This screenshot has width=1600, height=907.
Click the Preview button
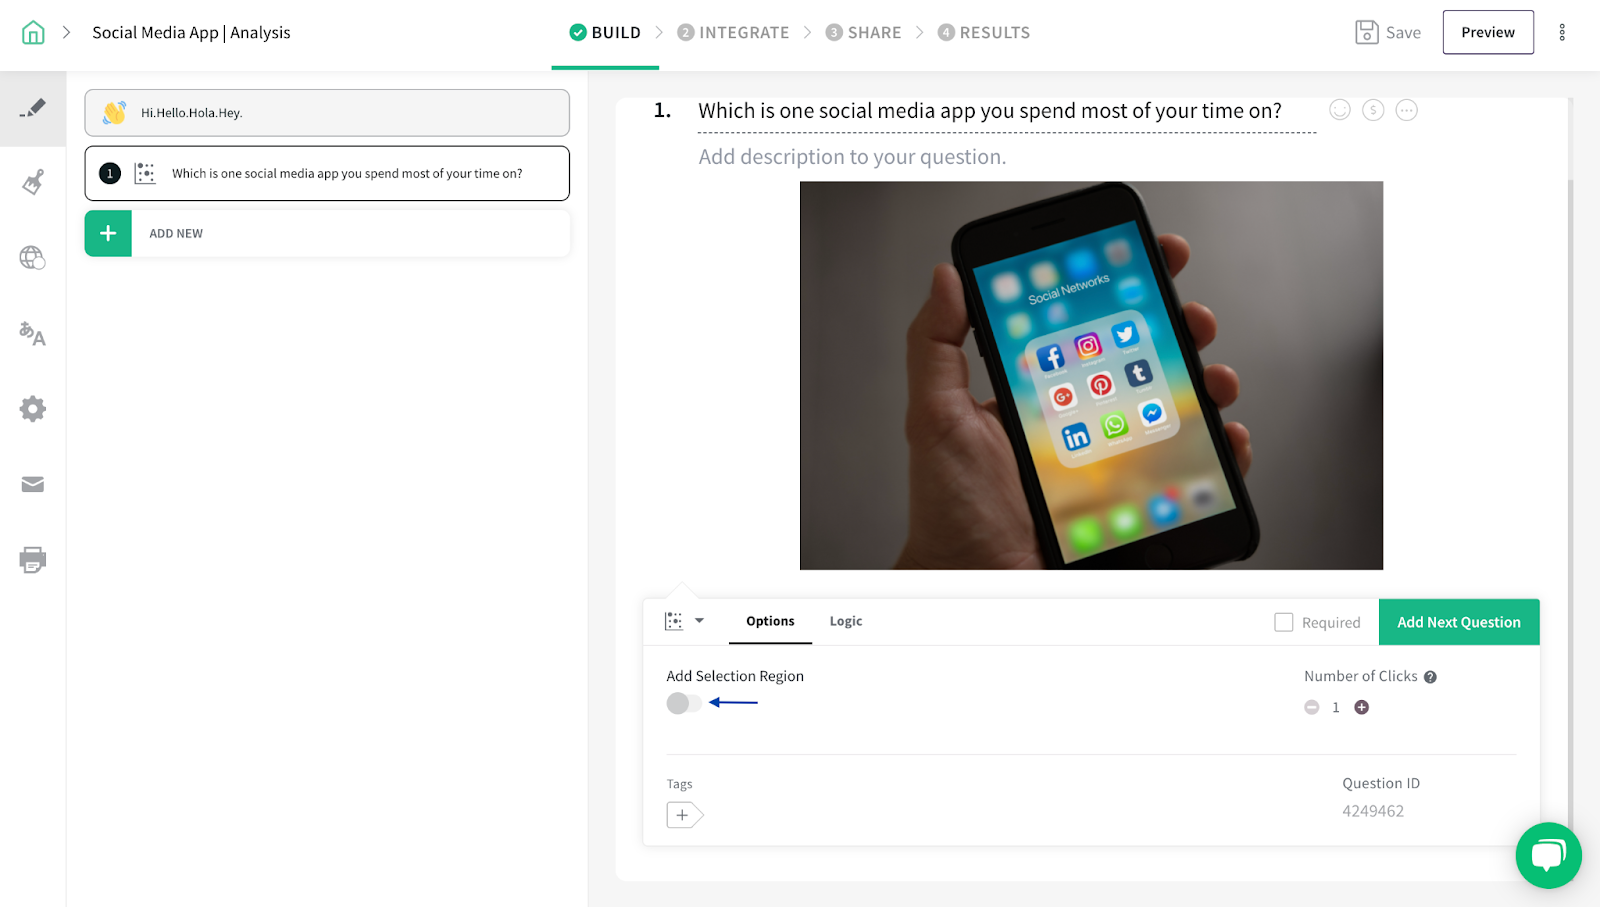(1488, 32)
